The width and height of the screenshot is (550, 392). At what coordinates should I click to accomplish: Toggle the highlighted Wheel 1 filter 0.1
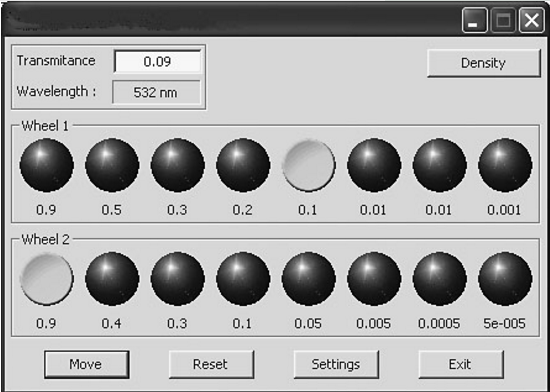pyautogui.click(x=309, y=165)
